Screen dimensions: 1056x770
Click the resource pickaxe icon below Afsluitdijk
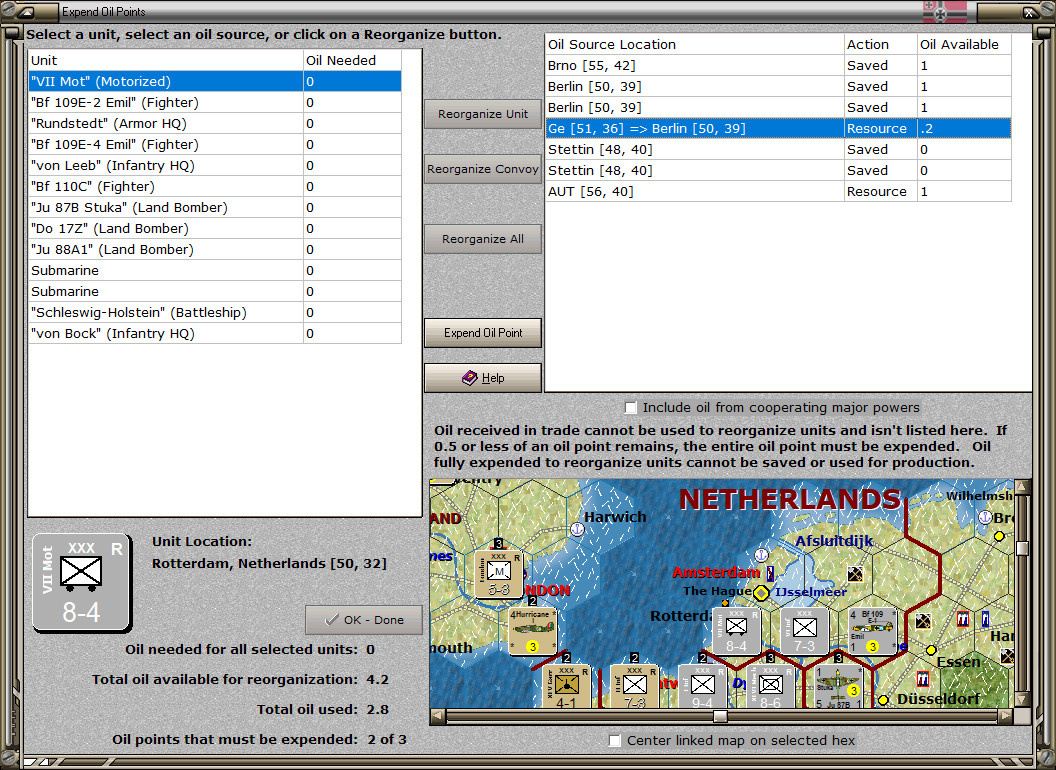point(855,574)
